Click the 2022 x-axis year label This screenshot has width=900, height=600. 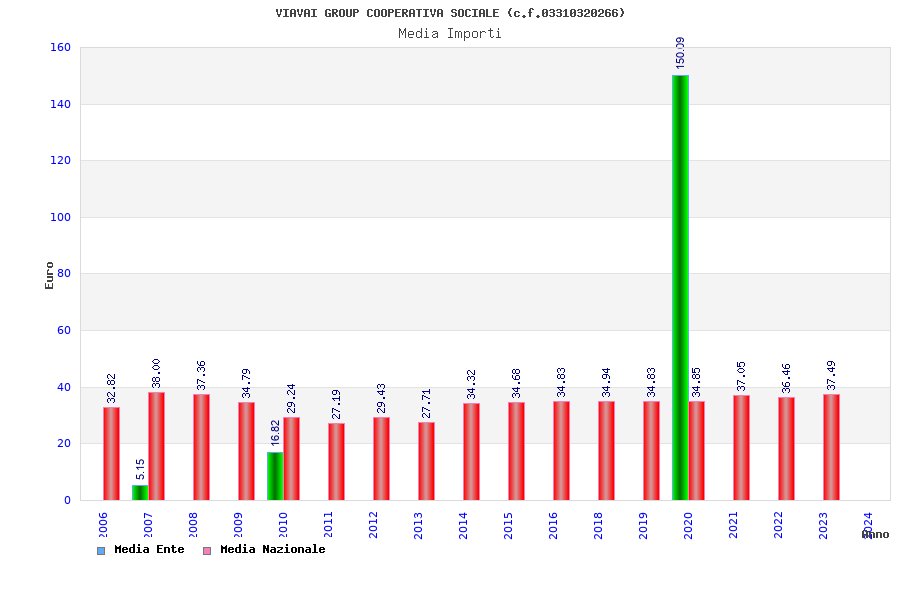778,525
